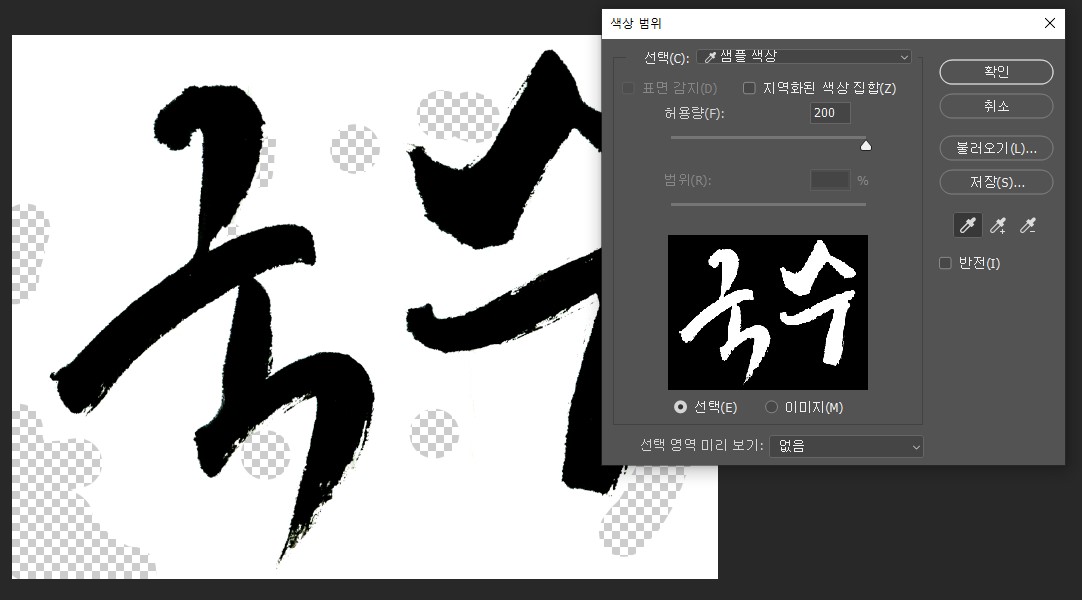Viewport: 1082px width, 600px height.
Task: Enable the 지역화된 색상 집합 checkbox
Action: pos(749,88)
